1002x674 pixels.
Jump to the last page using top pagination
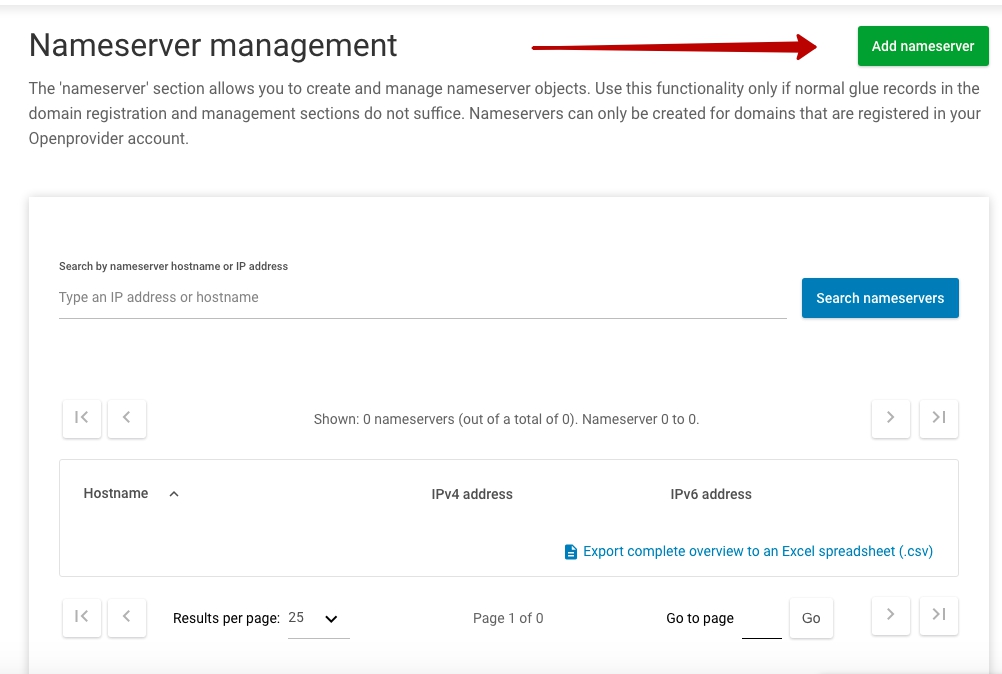pyautogui.click(x=938, y=418)
